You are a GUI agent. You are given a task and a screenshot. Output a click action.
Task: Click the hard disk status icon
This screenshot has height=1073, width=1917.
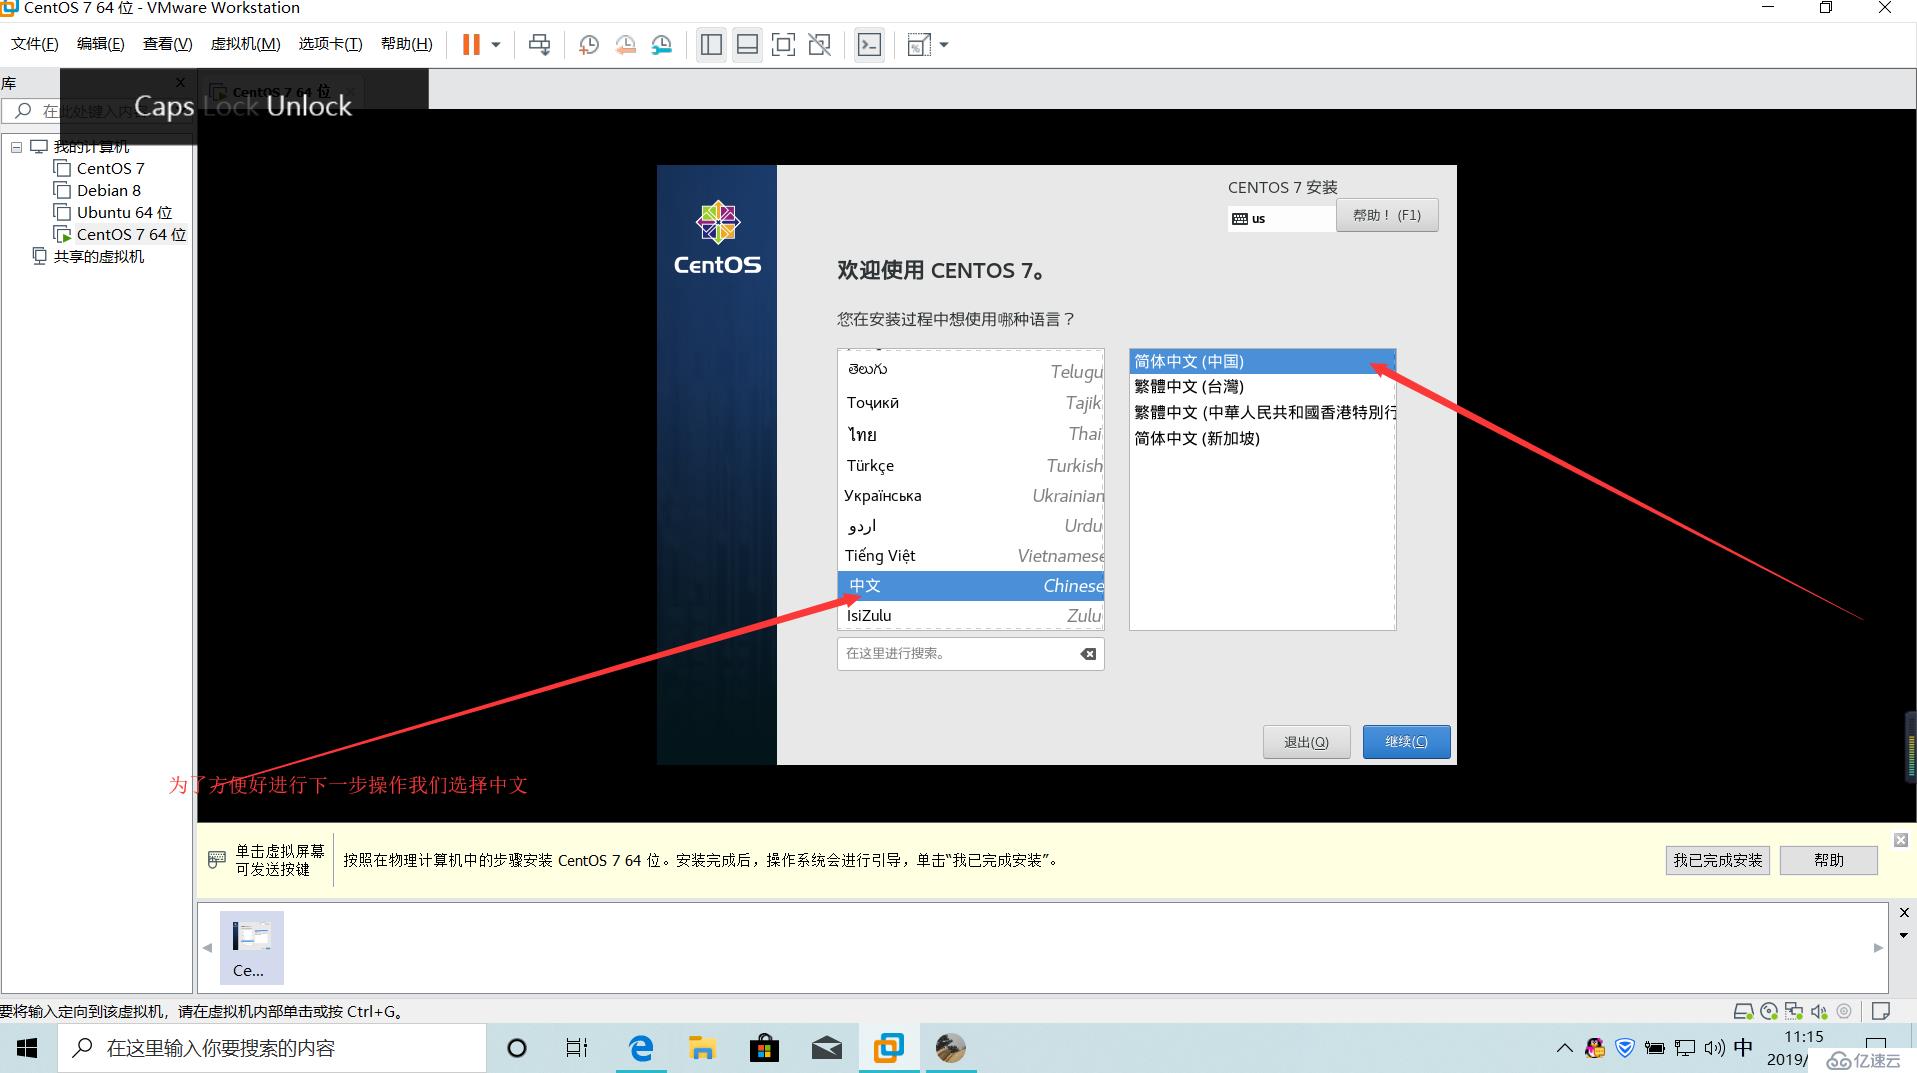(x=1743, y=1011)
